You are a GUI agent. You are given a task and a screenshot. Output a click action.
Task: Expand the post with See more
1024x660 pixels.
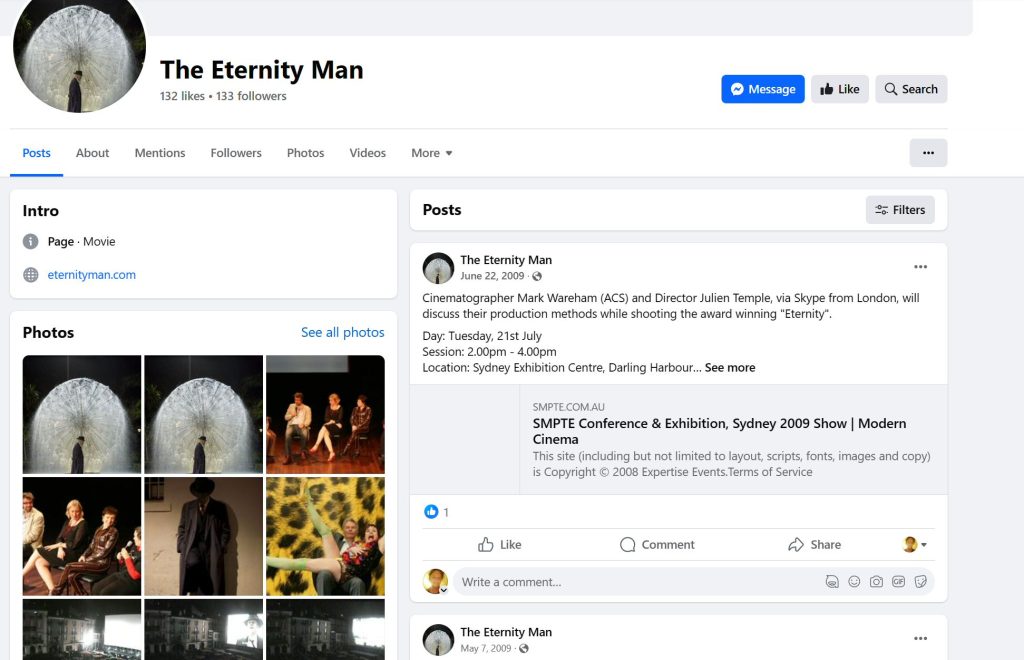point(730,368)
